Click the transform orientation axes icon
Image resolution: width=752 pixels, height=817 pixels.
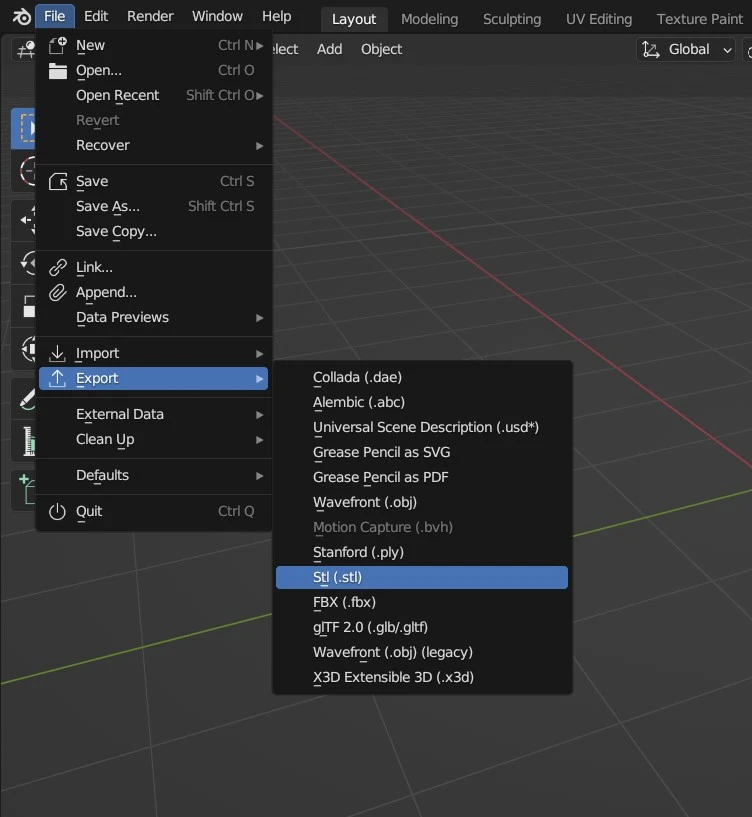651,49
